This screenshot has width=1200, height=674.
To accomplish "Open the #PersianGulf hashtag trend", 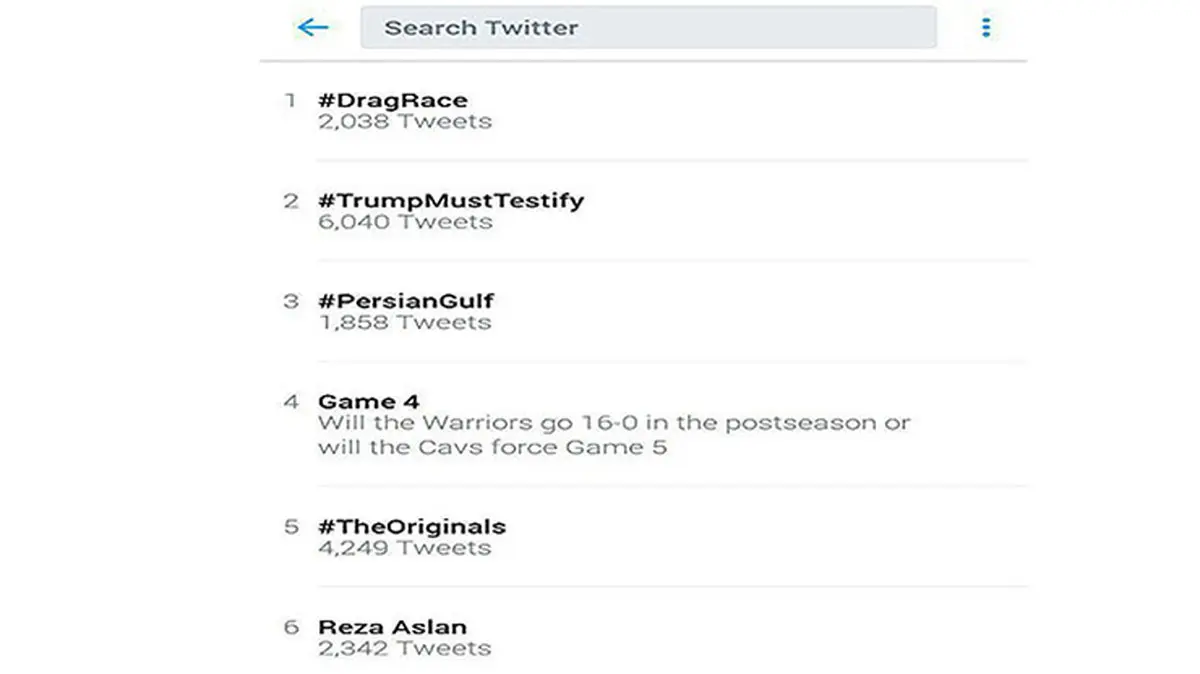I will tap(405, 300).
